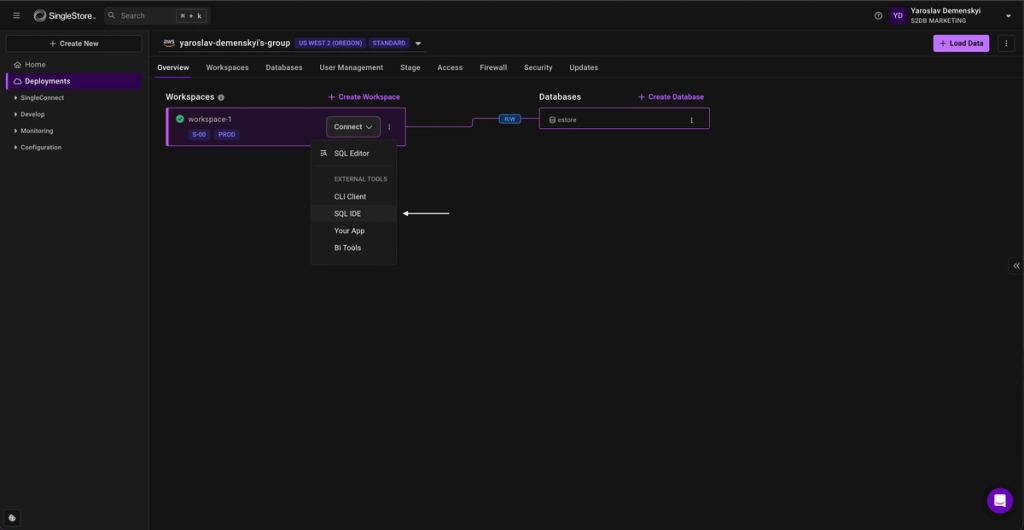This screenshot has width=1024, height=530.
Task: Switch to the Workspaces tab
Action: point(227,67)
